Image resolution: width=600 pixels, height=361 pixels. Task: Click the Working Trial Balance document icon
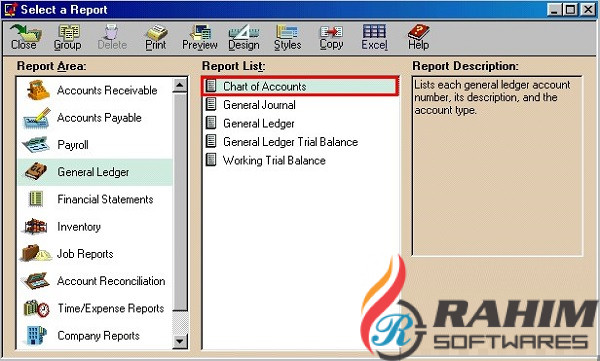pos(211,160)
